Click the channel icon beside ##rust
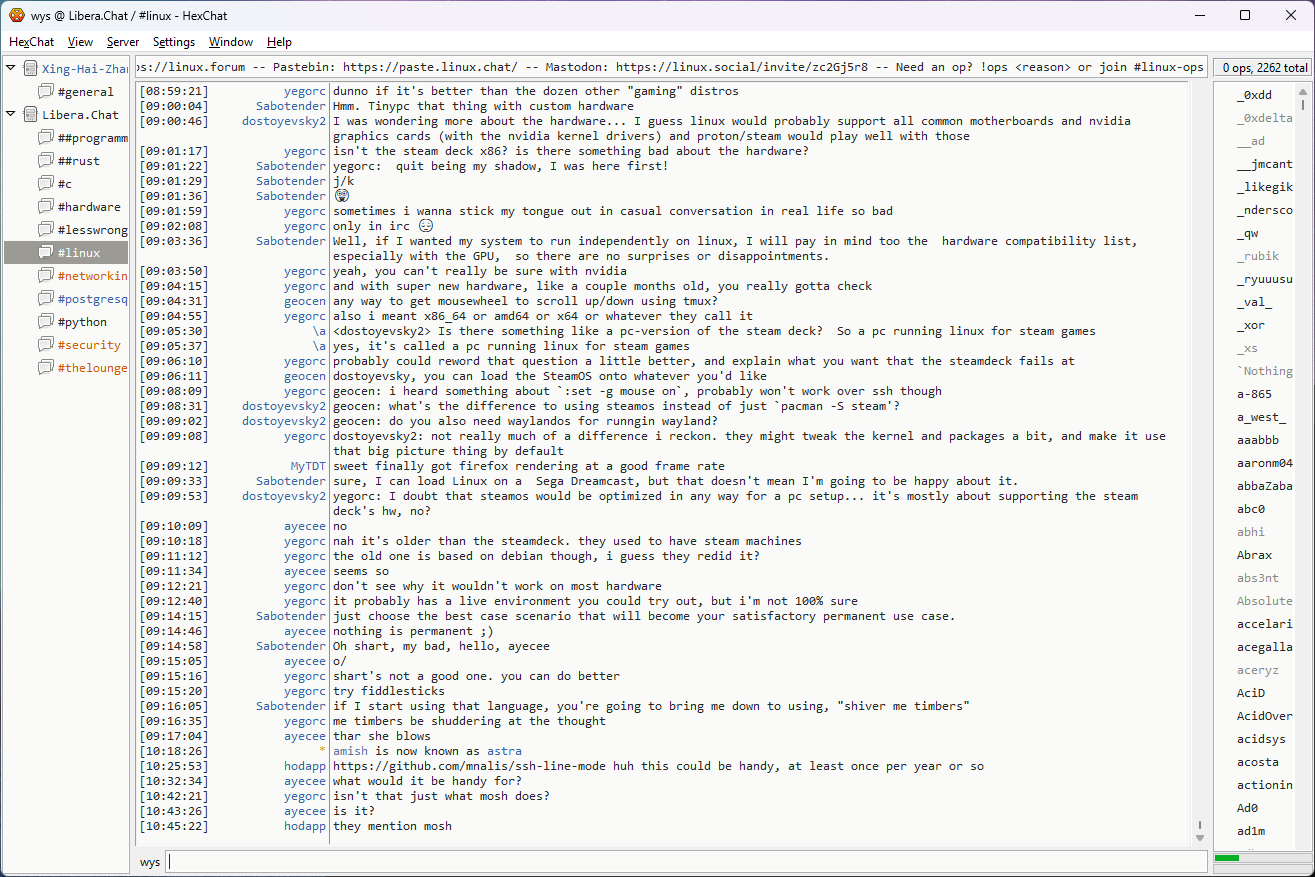 tap(46, 161)
